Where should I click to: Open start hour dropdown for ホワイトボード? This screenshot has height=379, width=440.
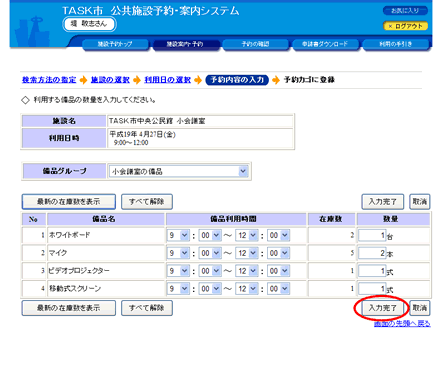point(178,235)
